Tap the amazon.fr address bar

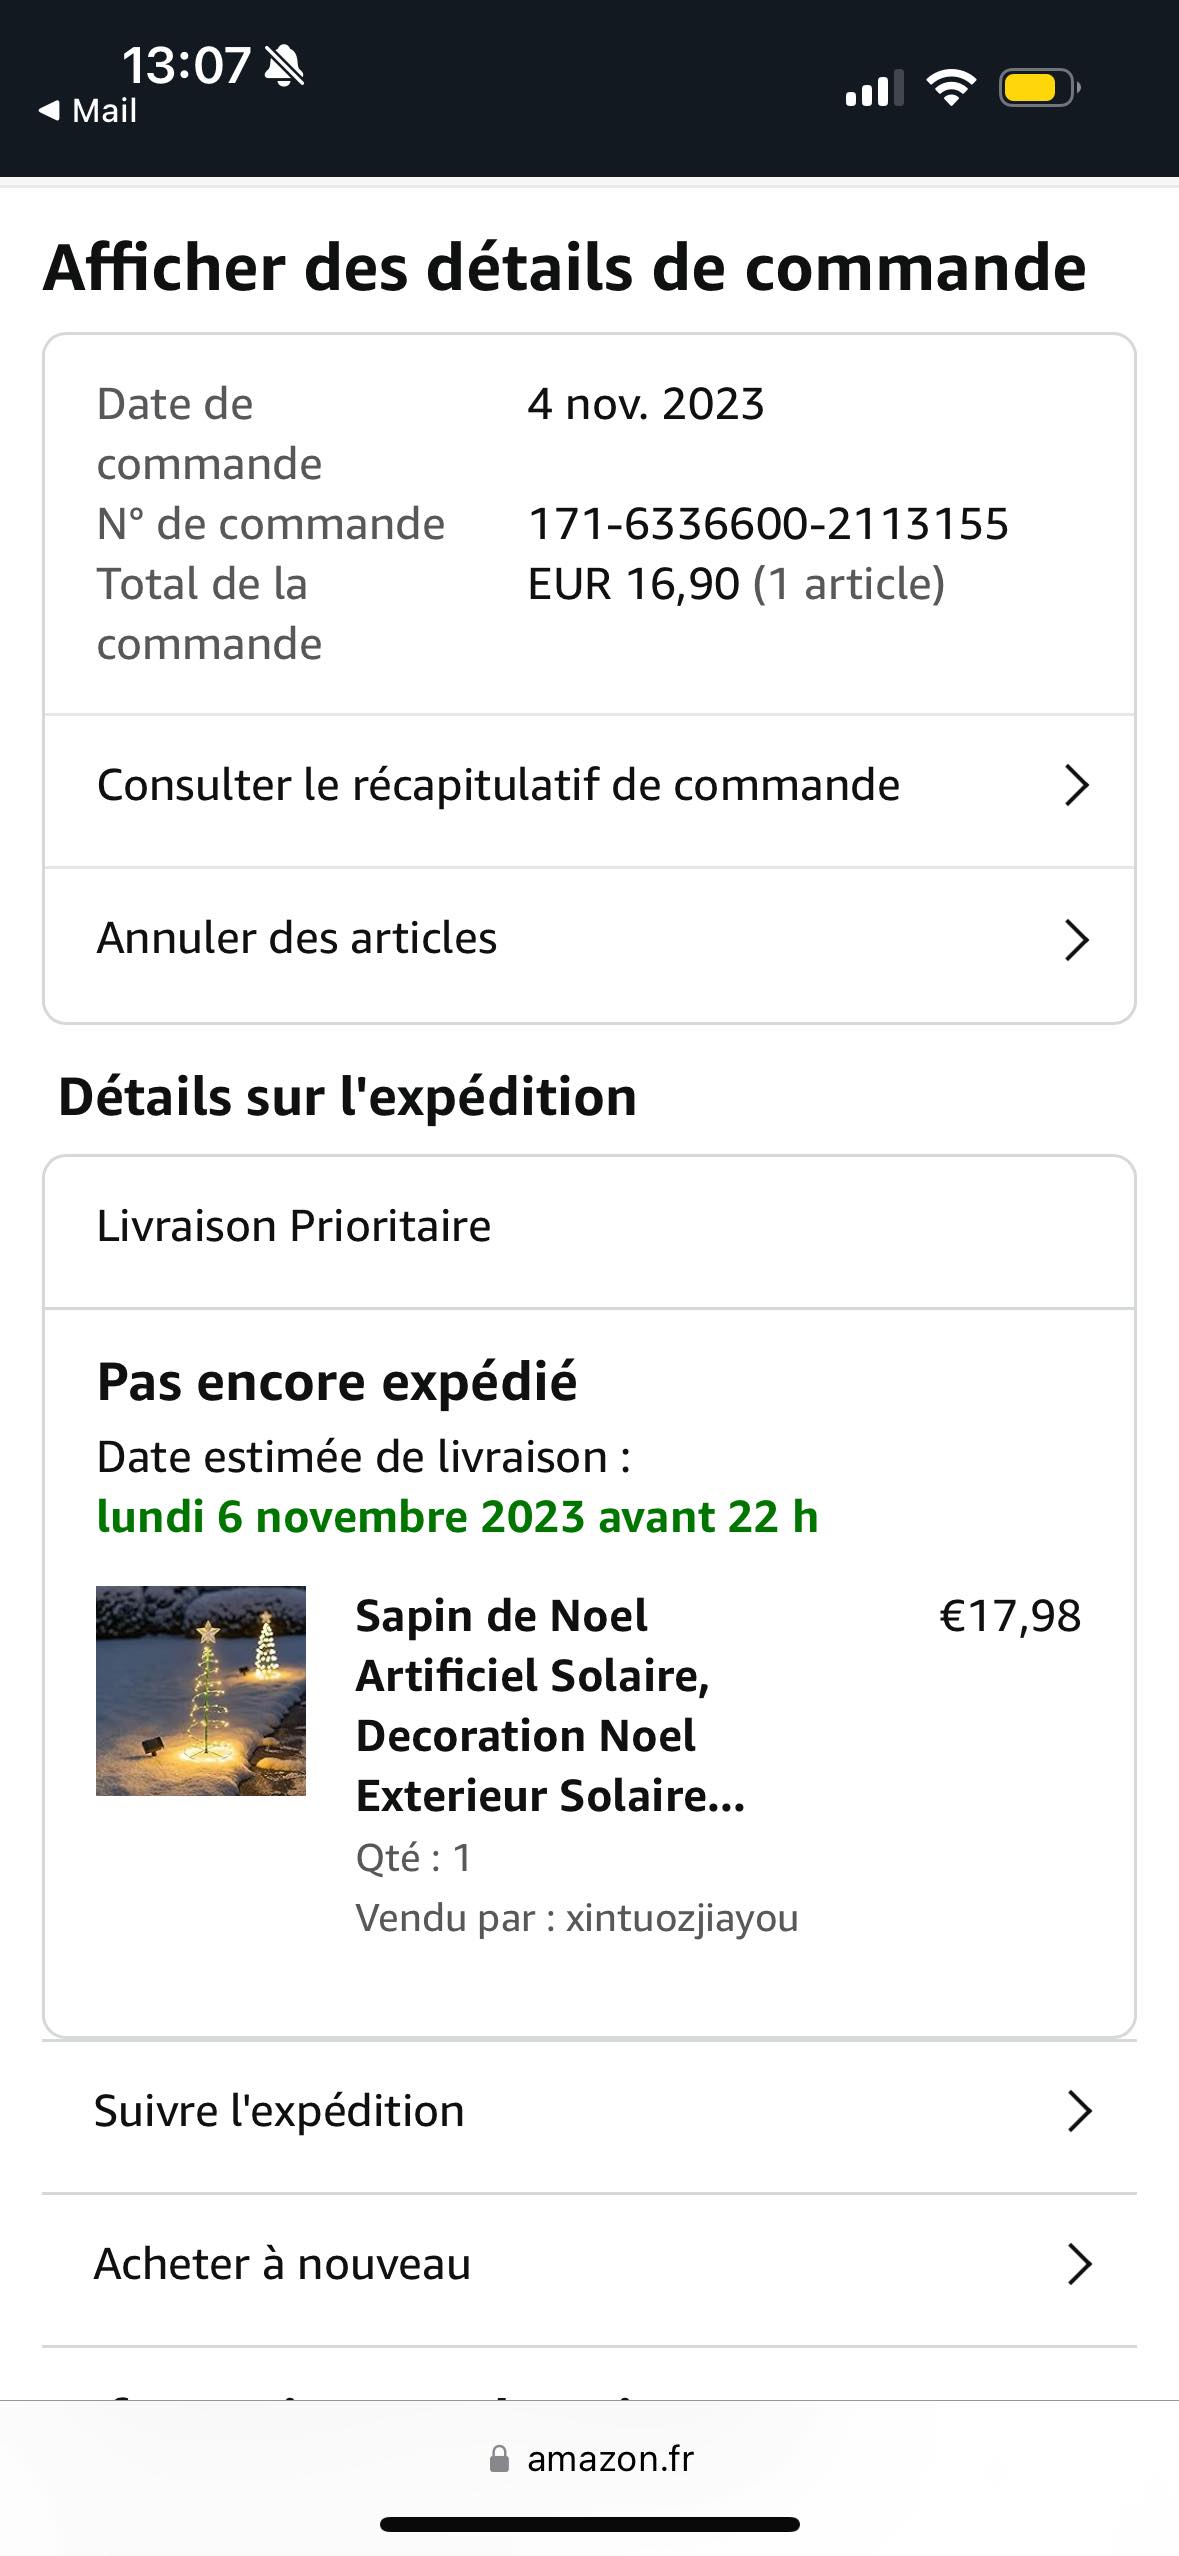[610, 2459]
